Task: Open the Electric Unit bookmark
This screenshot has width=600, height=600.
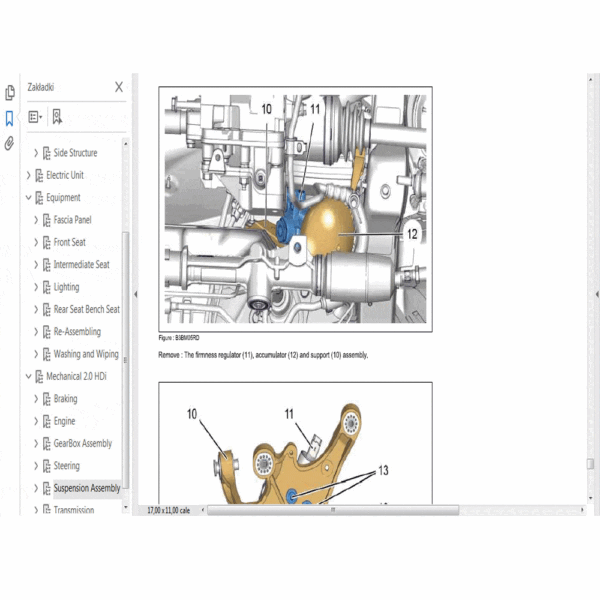Action: (x=65, y=175)
